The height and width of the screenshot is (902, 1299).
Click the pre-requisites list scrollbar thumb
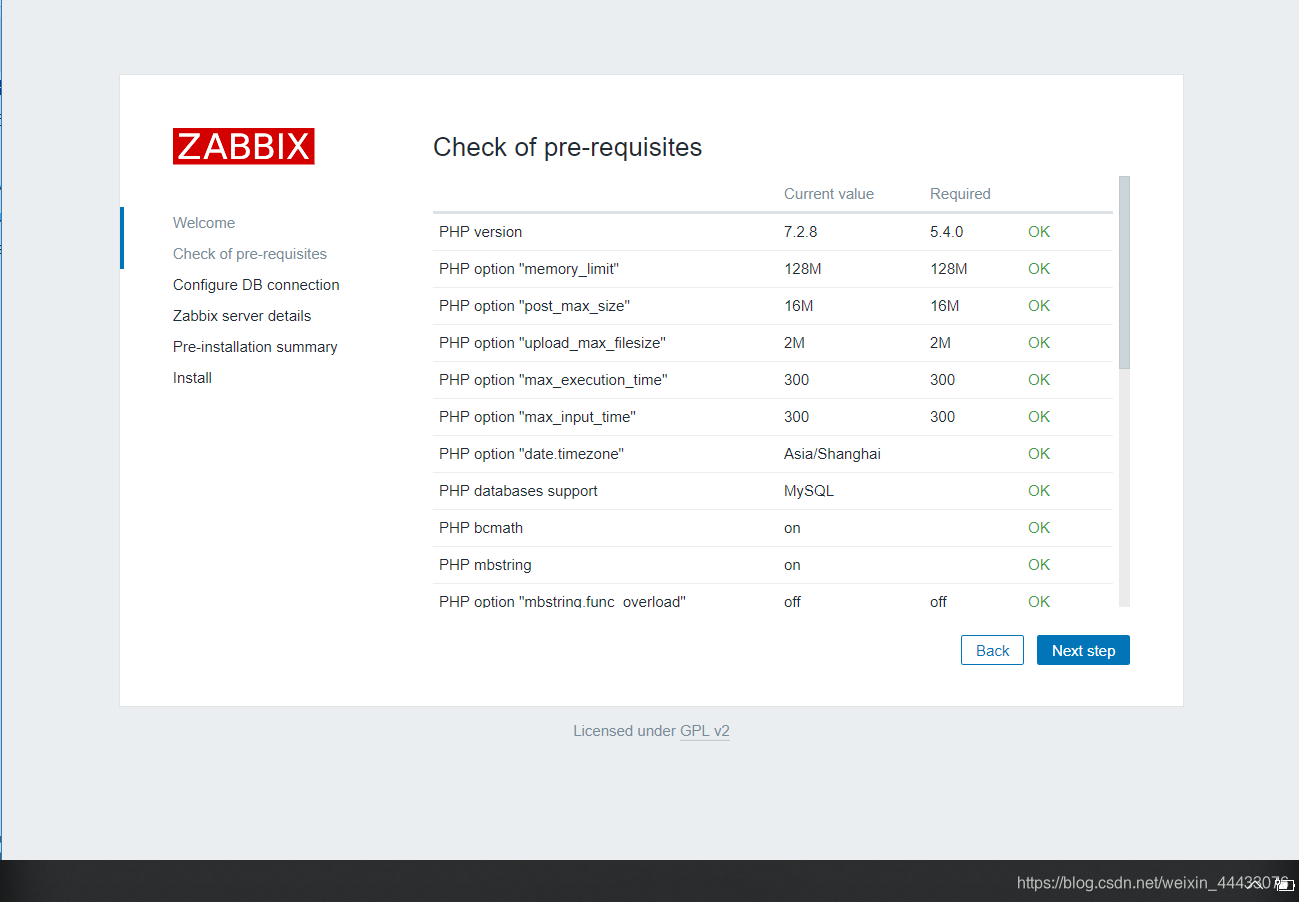click(1124, 272)
